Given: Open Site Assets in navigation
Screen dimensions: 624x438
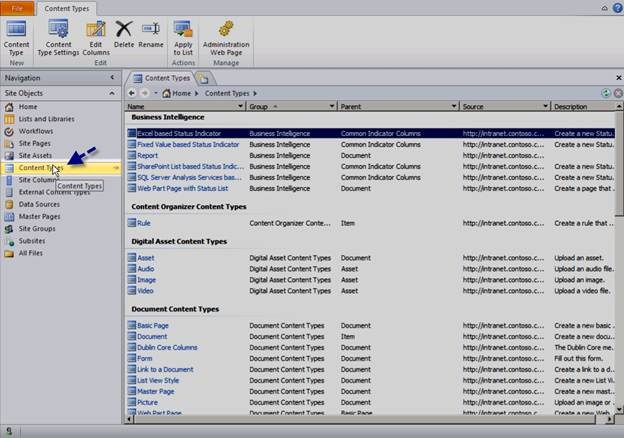Looking at the screenshot, I should coord(35,156).
